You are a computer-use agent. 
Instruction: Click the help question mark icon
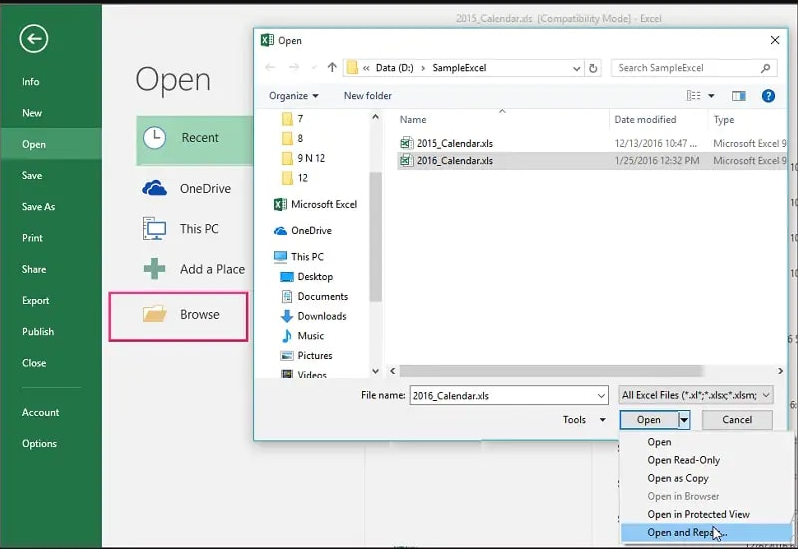pos(768,96)
